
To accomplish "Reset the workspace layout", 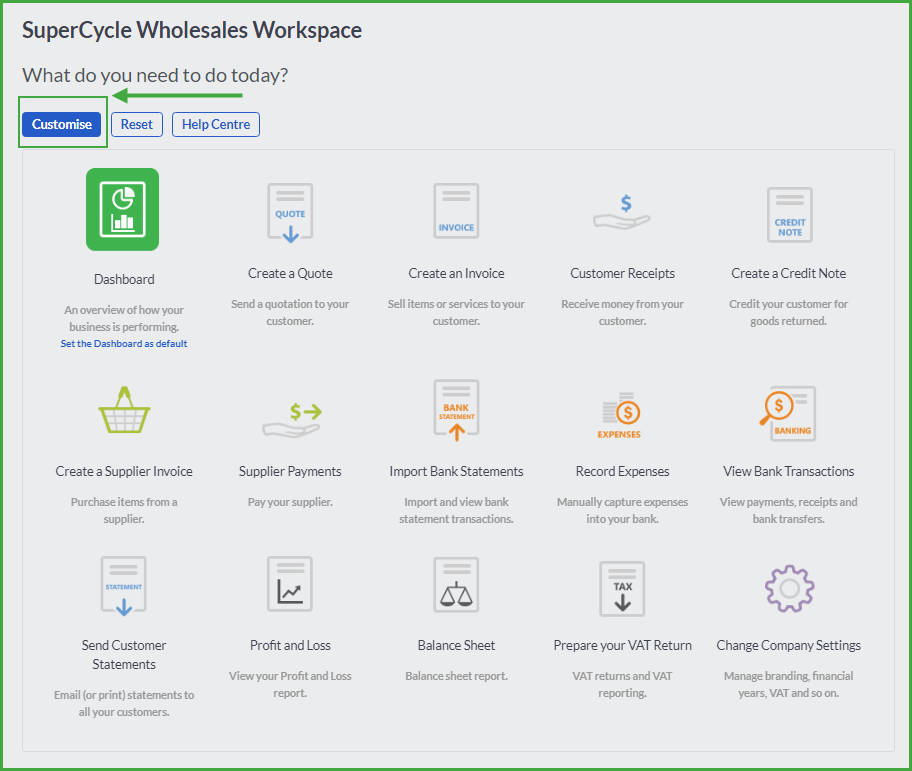I will 137,124.
